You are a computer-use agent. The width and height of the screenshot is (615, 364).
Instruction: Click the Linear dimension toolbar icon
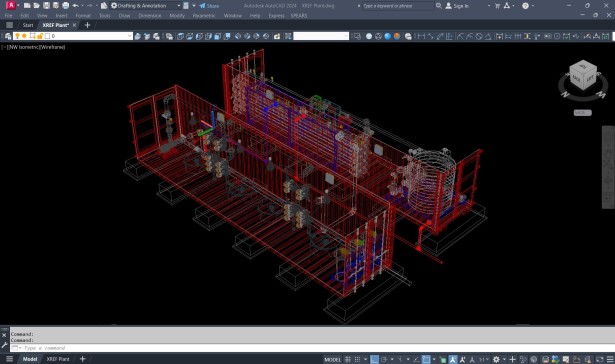point(421,36)
